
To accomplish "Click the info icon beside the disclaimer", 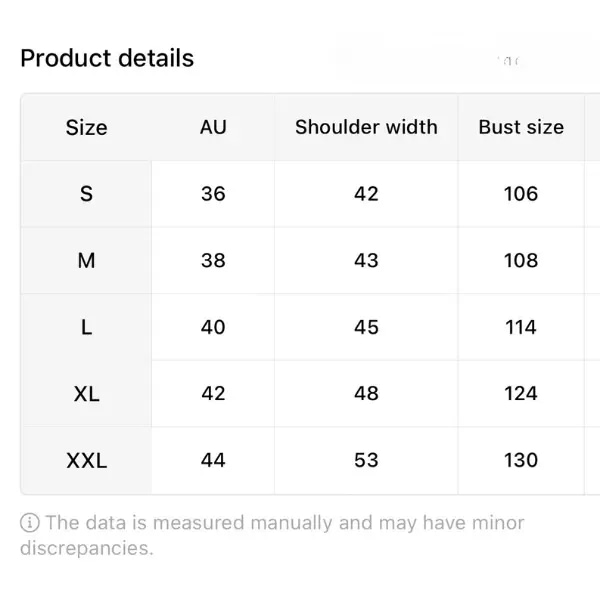I will [x=29, y=523].
